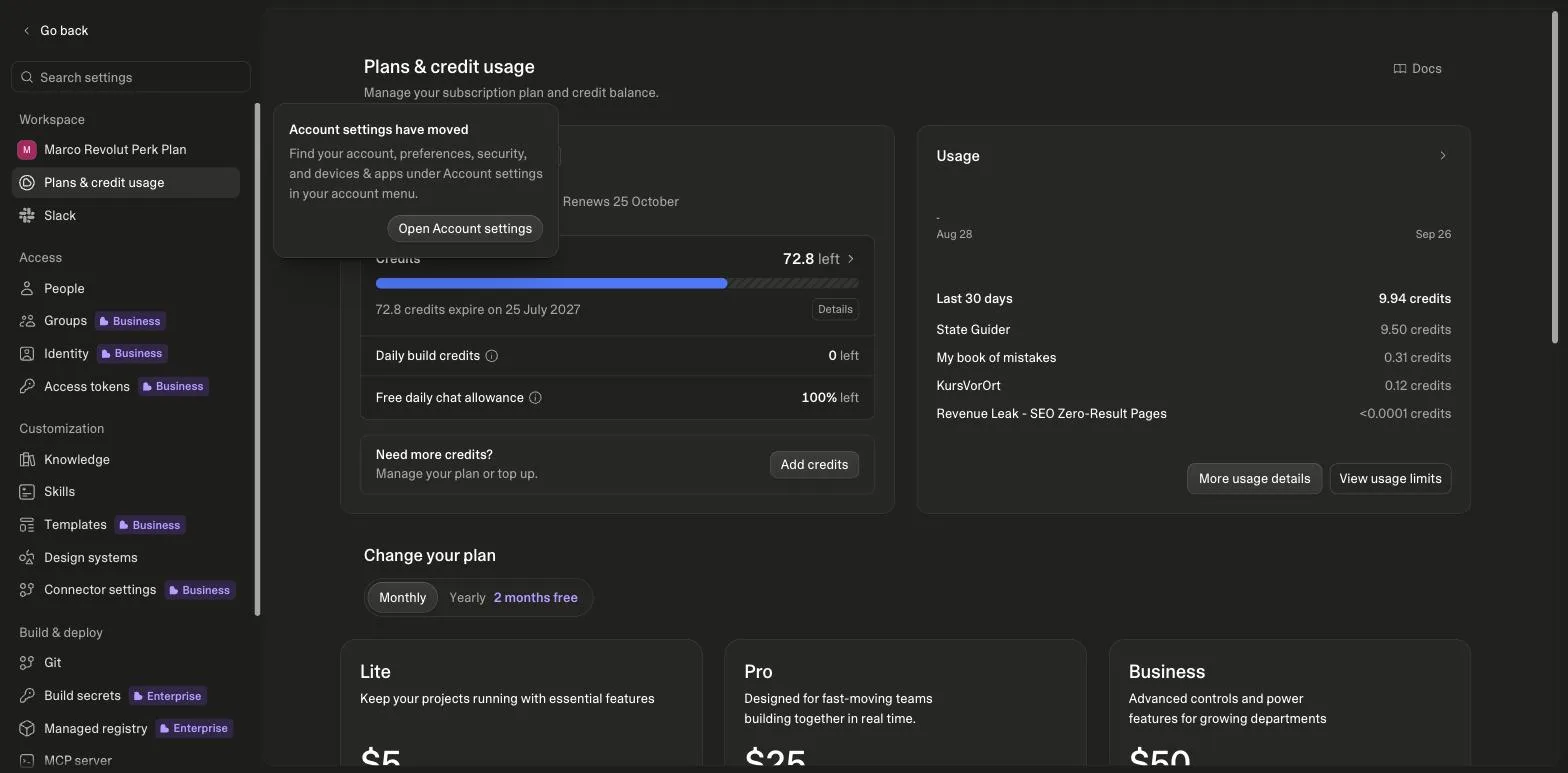Select Yearly billing option

[467, 598]
